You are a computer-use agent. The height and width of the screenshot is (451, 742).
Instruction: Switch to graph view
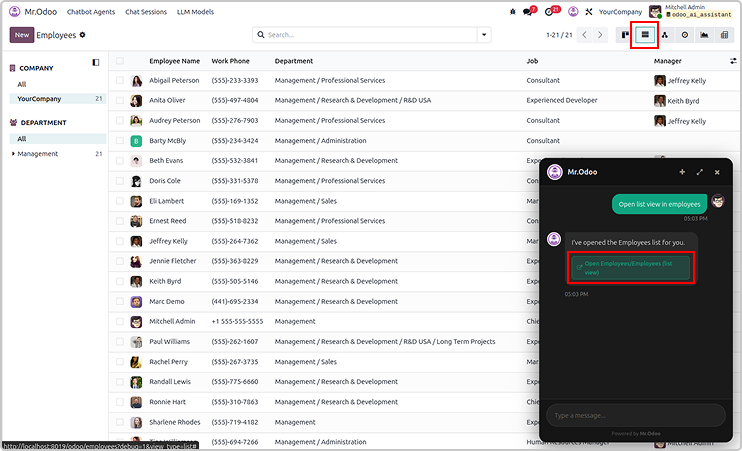pos(705,35)
